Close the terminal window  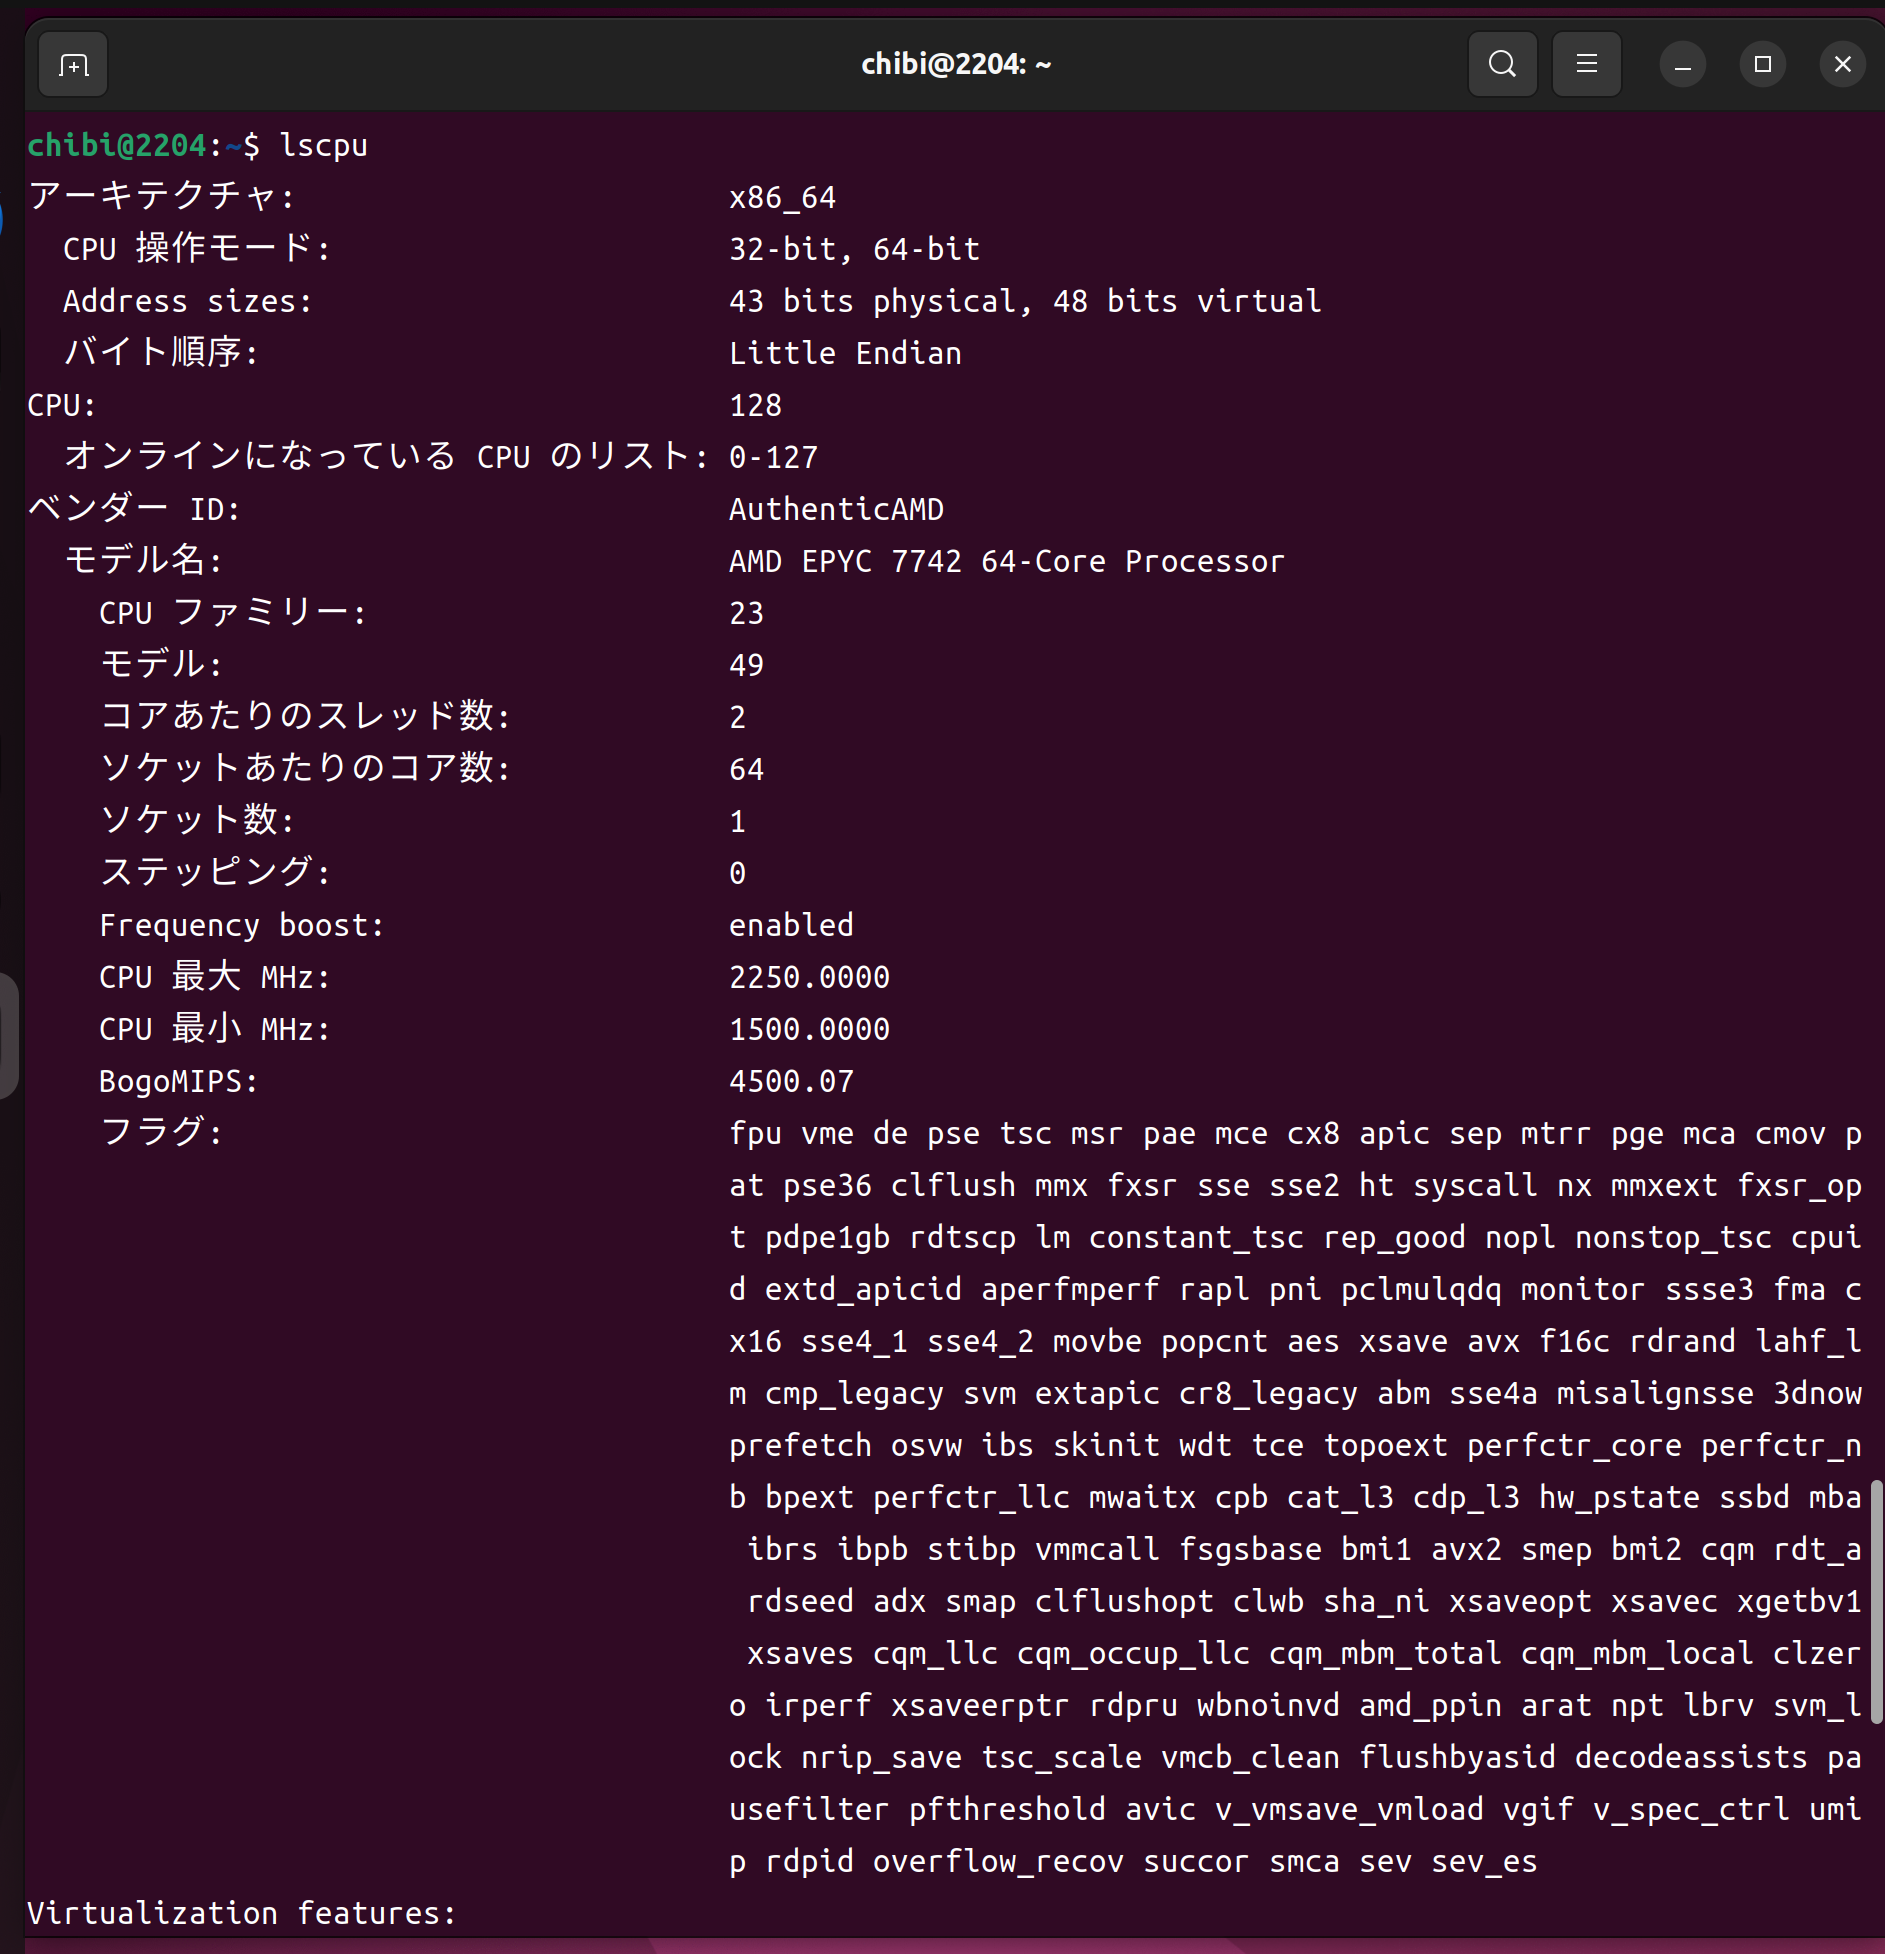1842,65
